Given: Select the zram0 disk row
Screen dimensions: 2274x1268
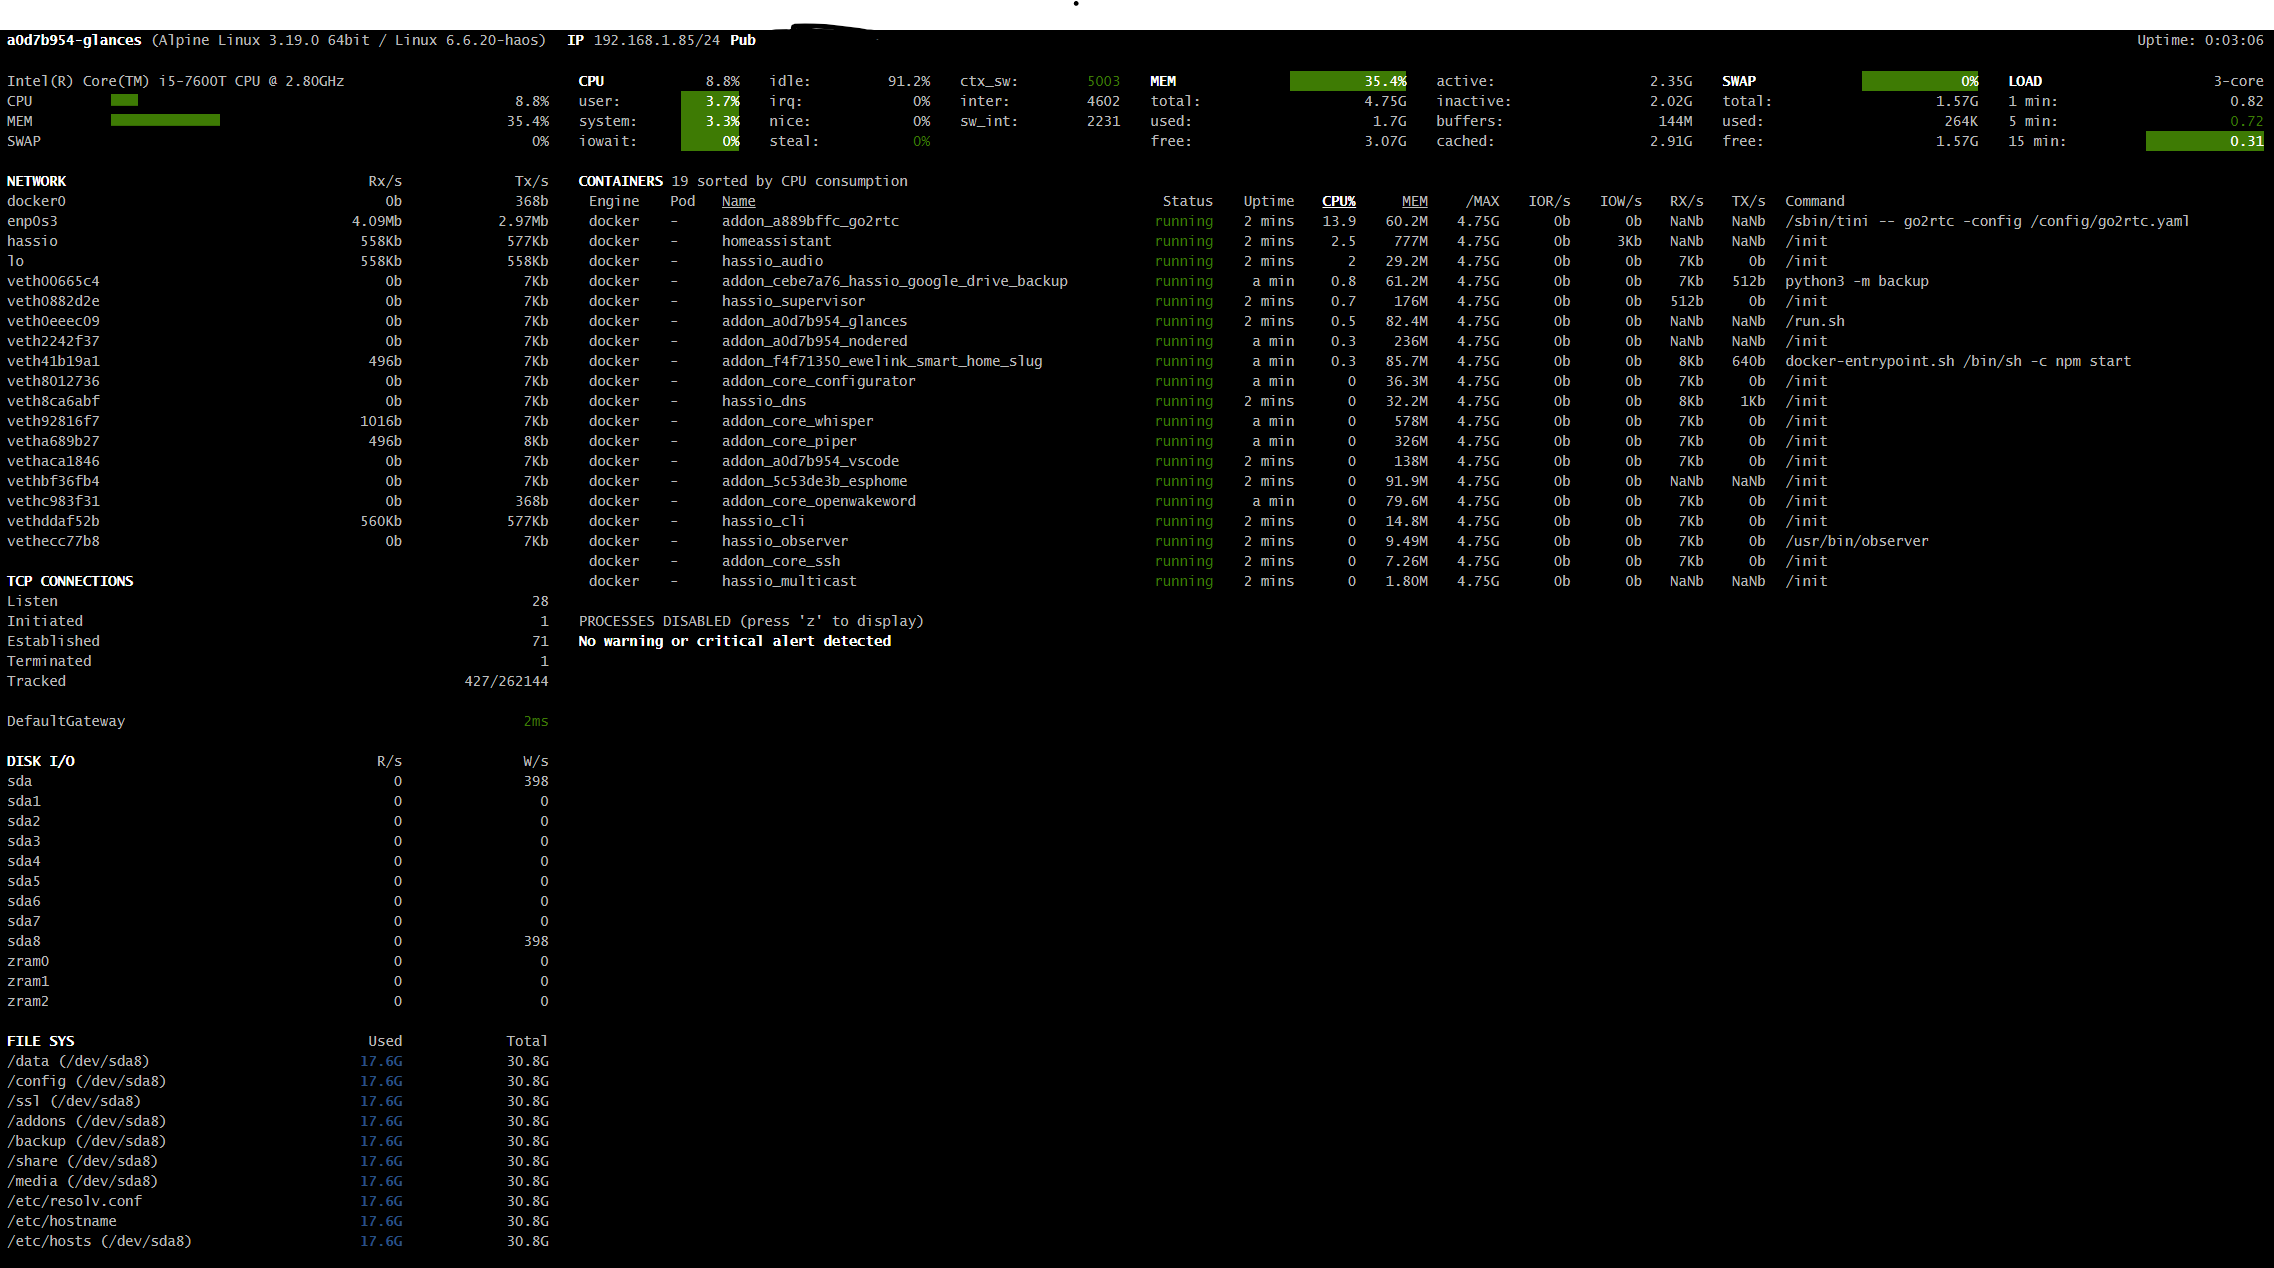Looking at the screenshot, I should point(277,961).
